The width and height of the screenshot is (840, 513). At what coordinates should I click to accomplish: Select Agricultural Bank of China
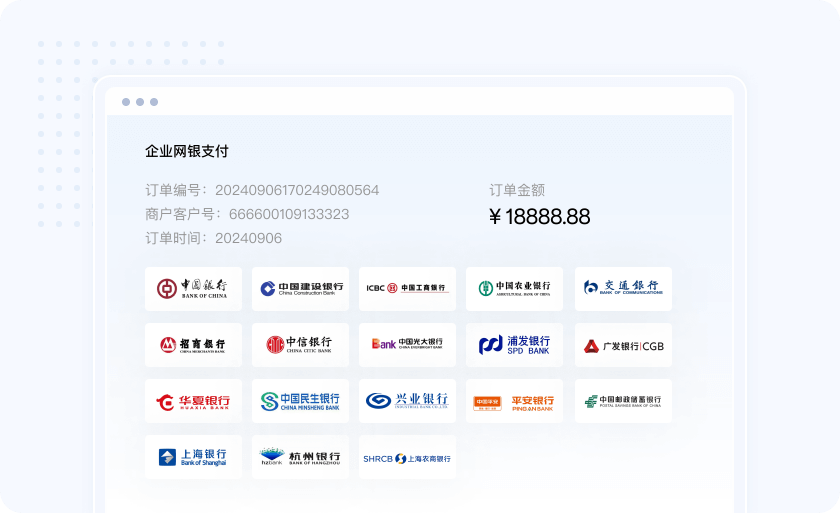(514, 289)
